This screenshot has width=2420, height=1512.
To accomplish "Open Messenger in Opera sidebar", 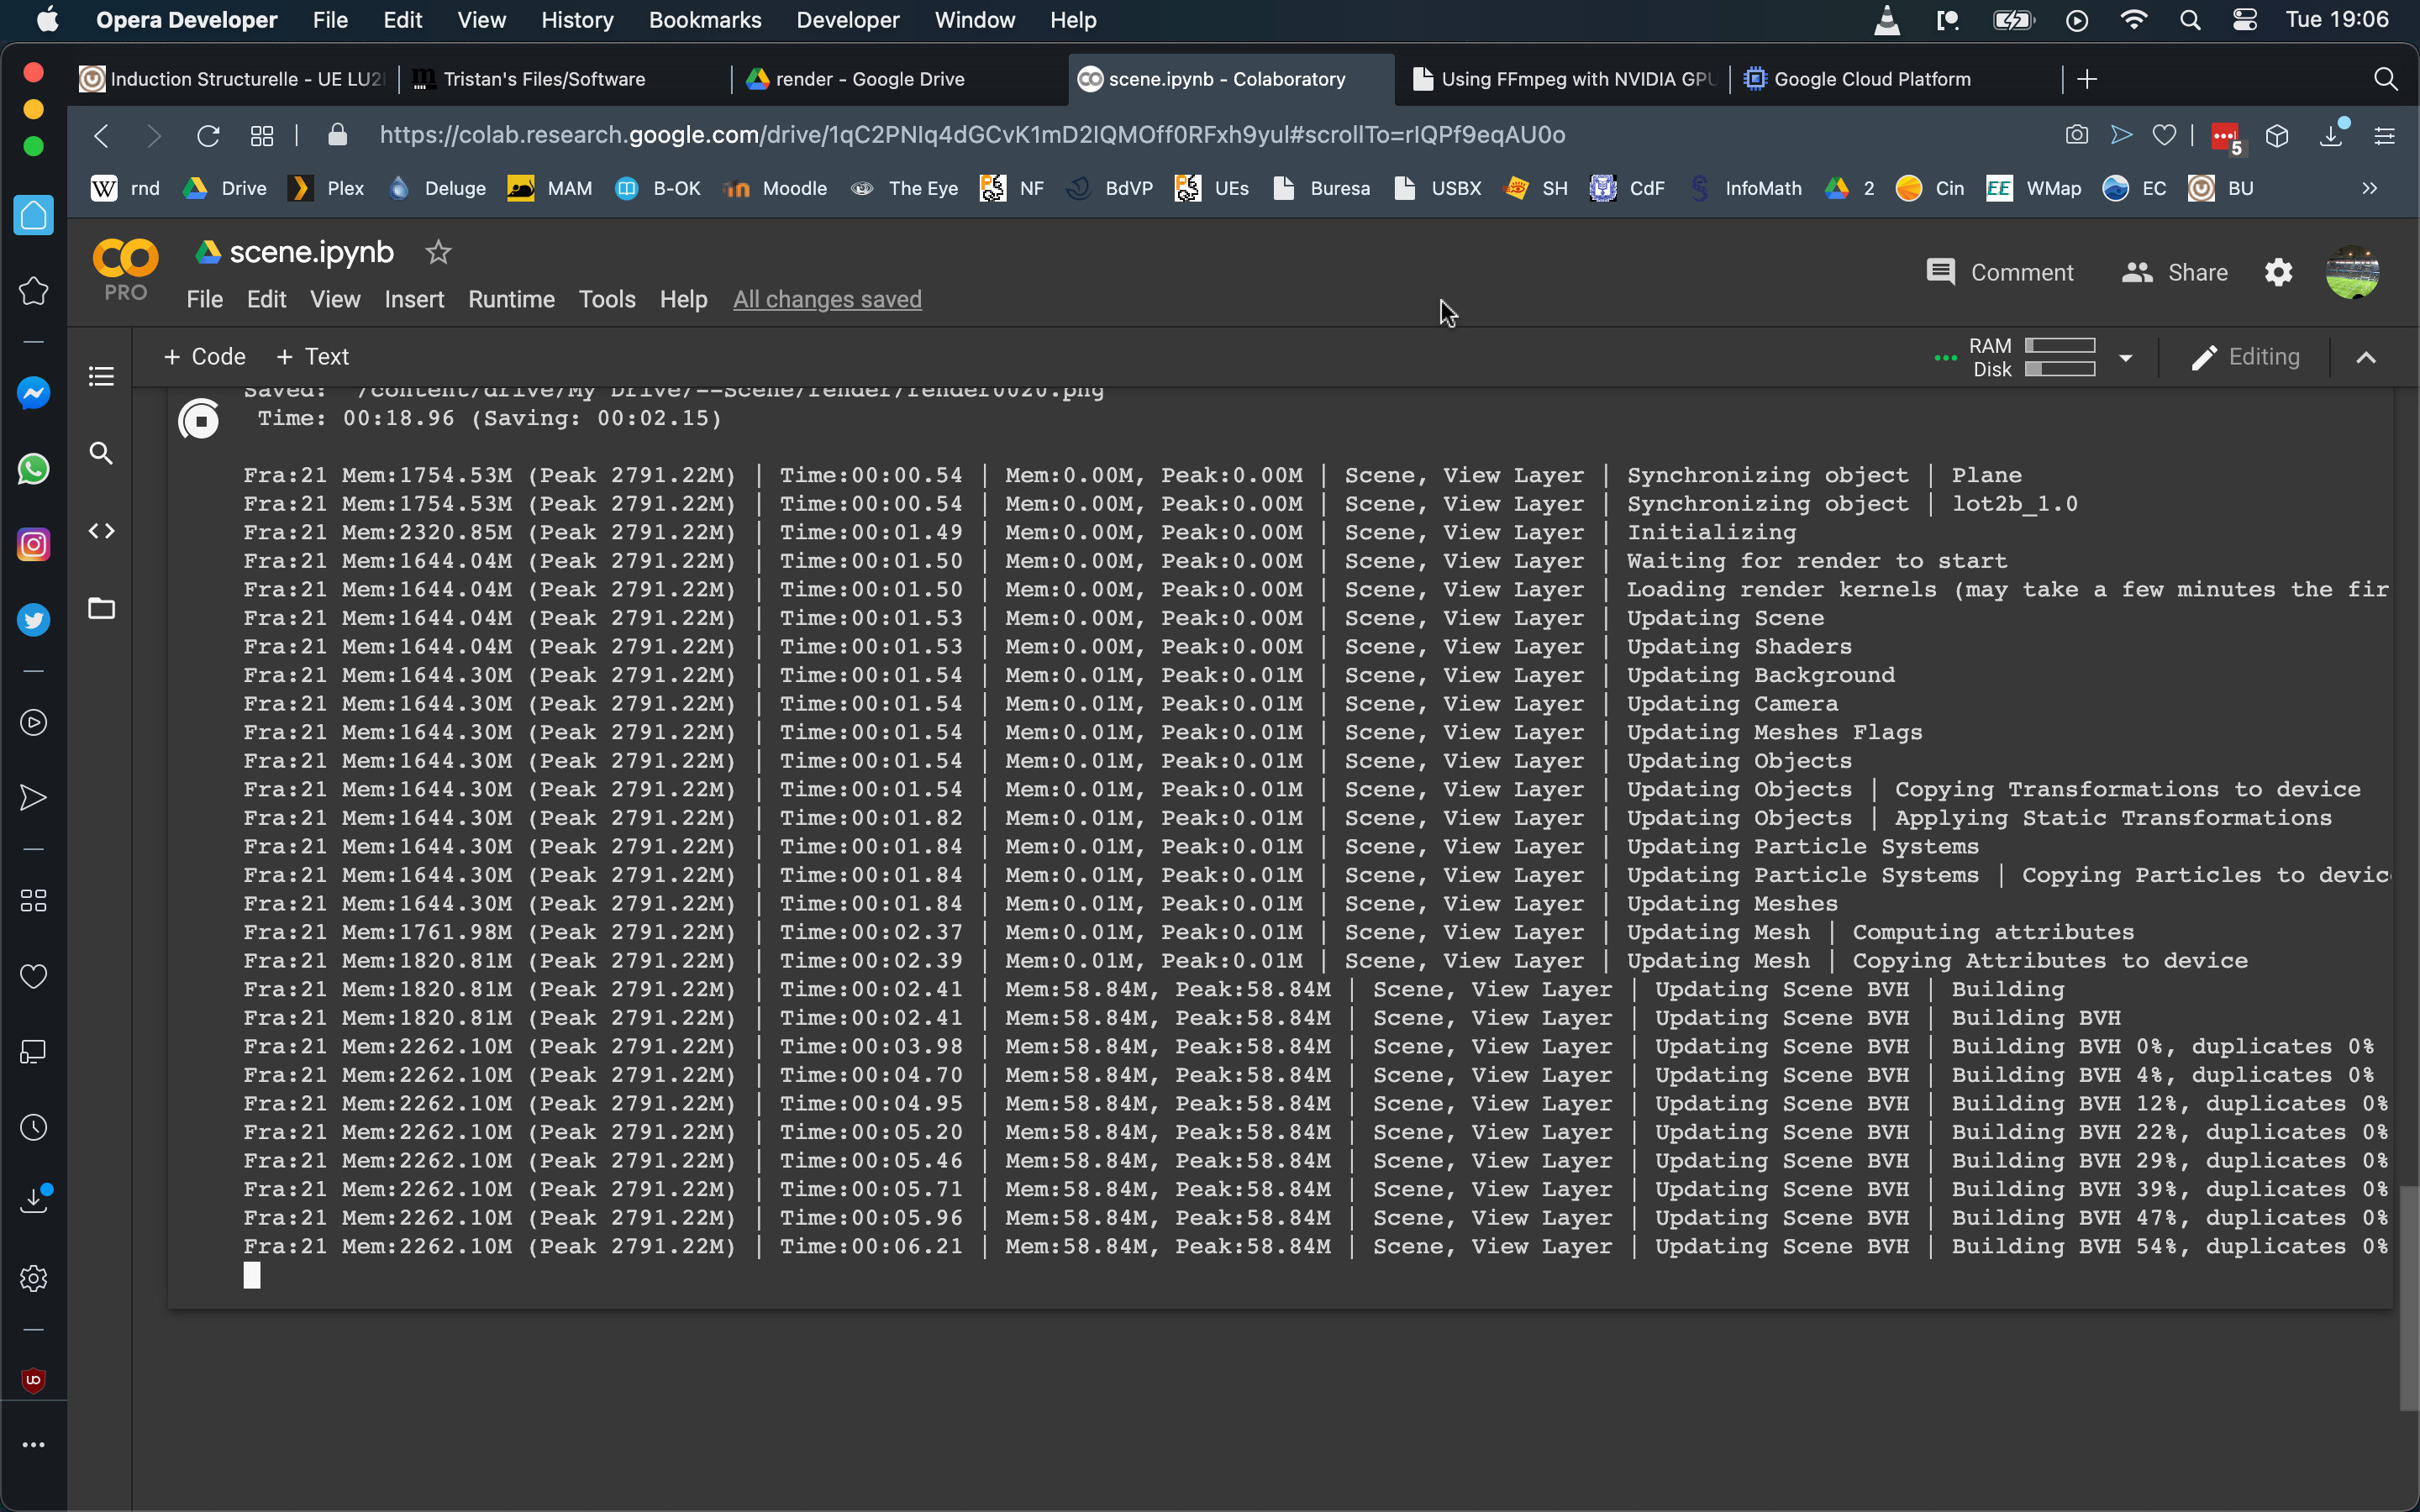I will click(x=33, y=393).
